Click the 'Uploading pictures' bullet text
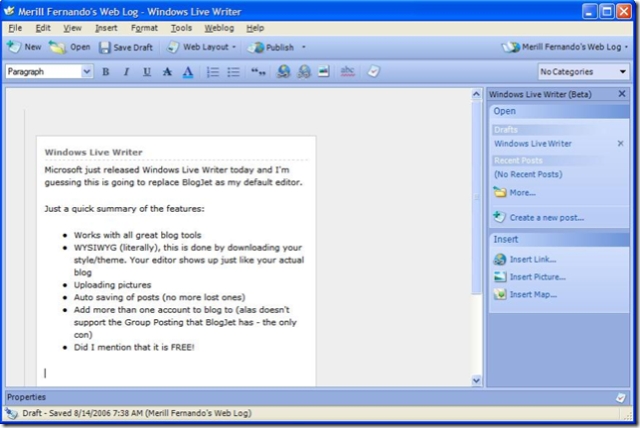The height and width of the screenshot is (428, 640). point(112,285)
